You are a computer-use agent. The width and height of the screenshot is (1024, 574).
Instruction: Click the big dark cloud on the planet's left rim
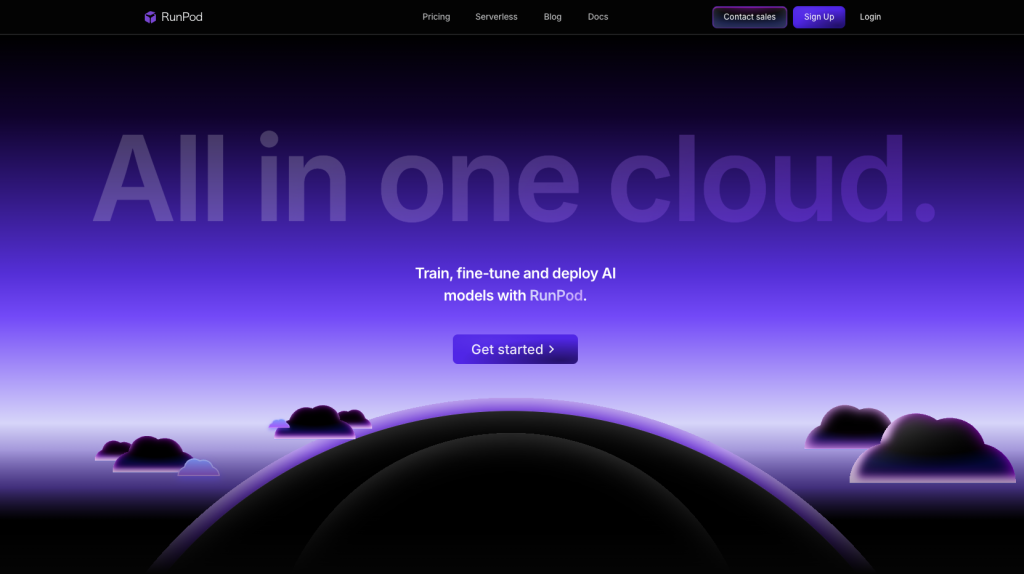316,423
